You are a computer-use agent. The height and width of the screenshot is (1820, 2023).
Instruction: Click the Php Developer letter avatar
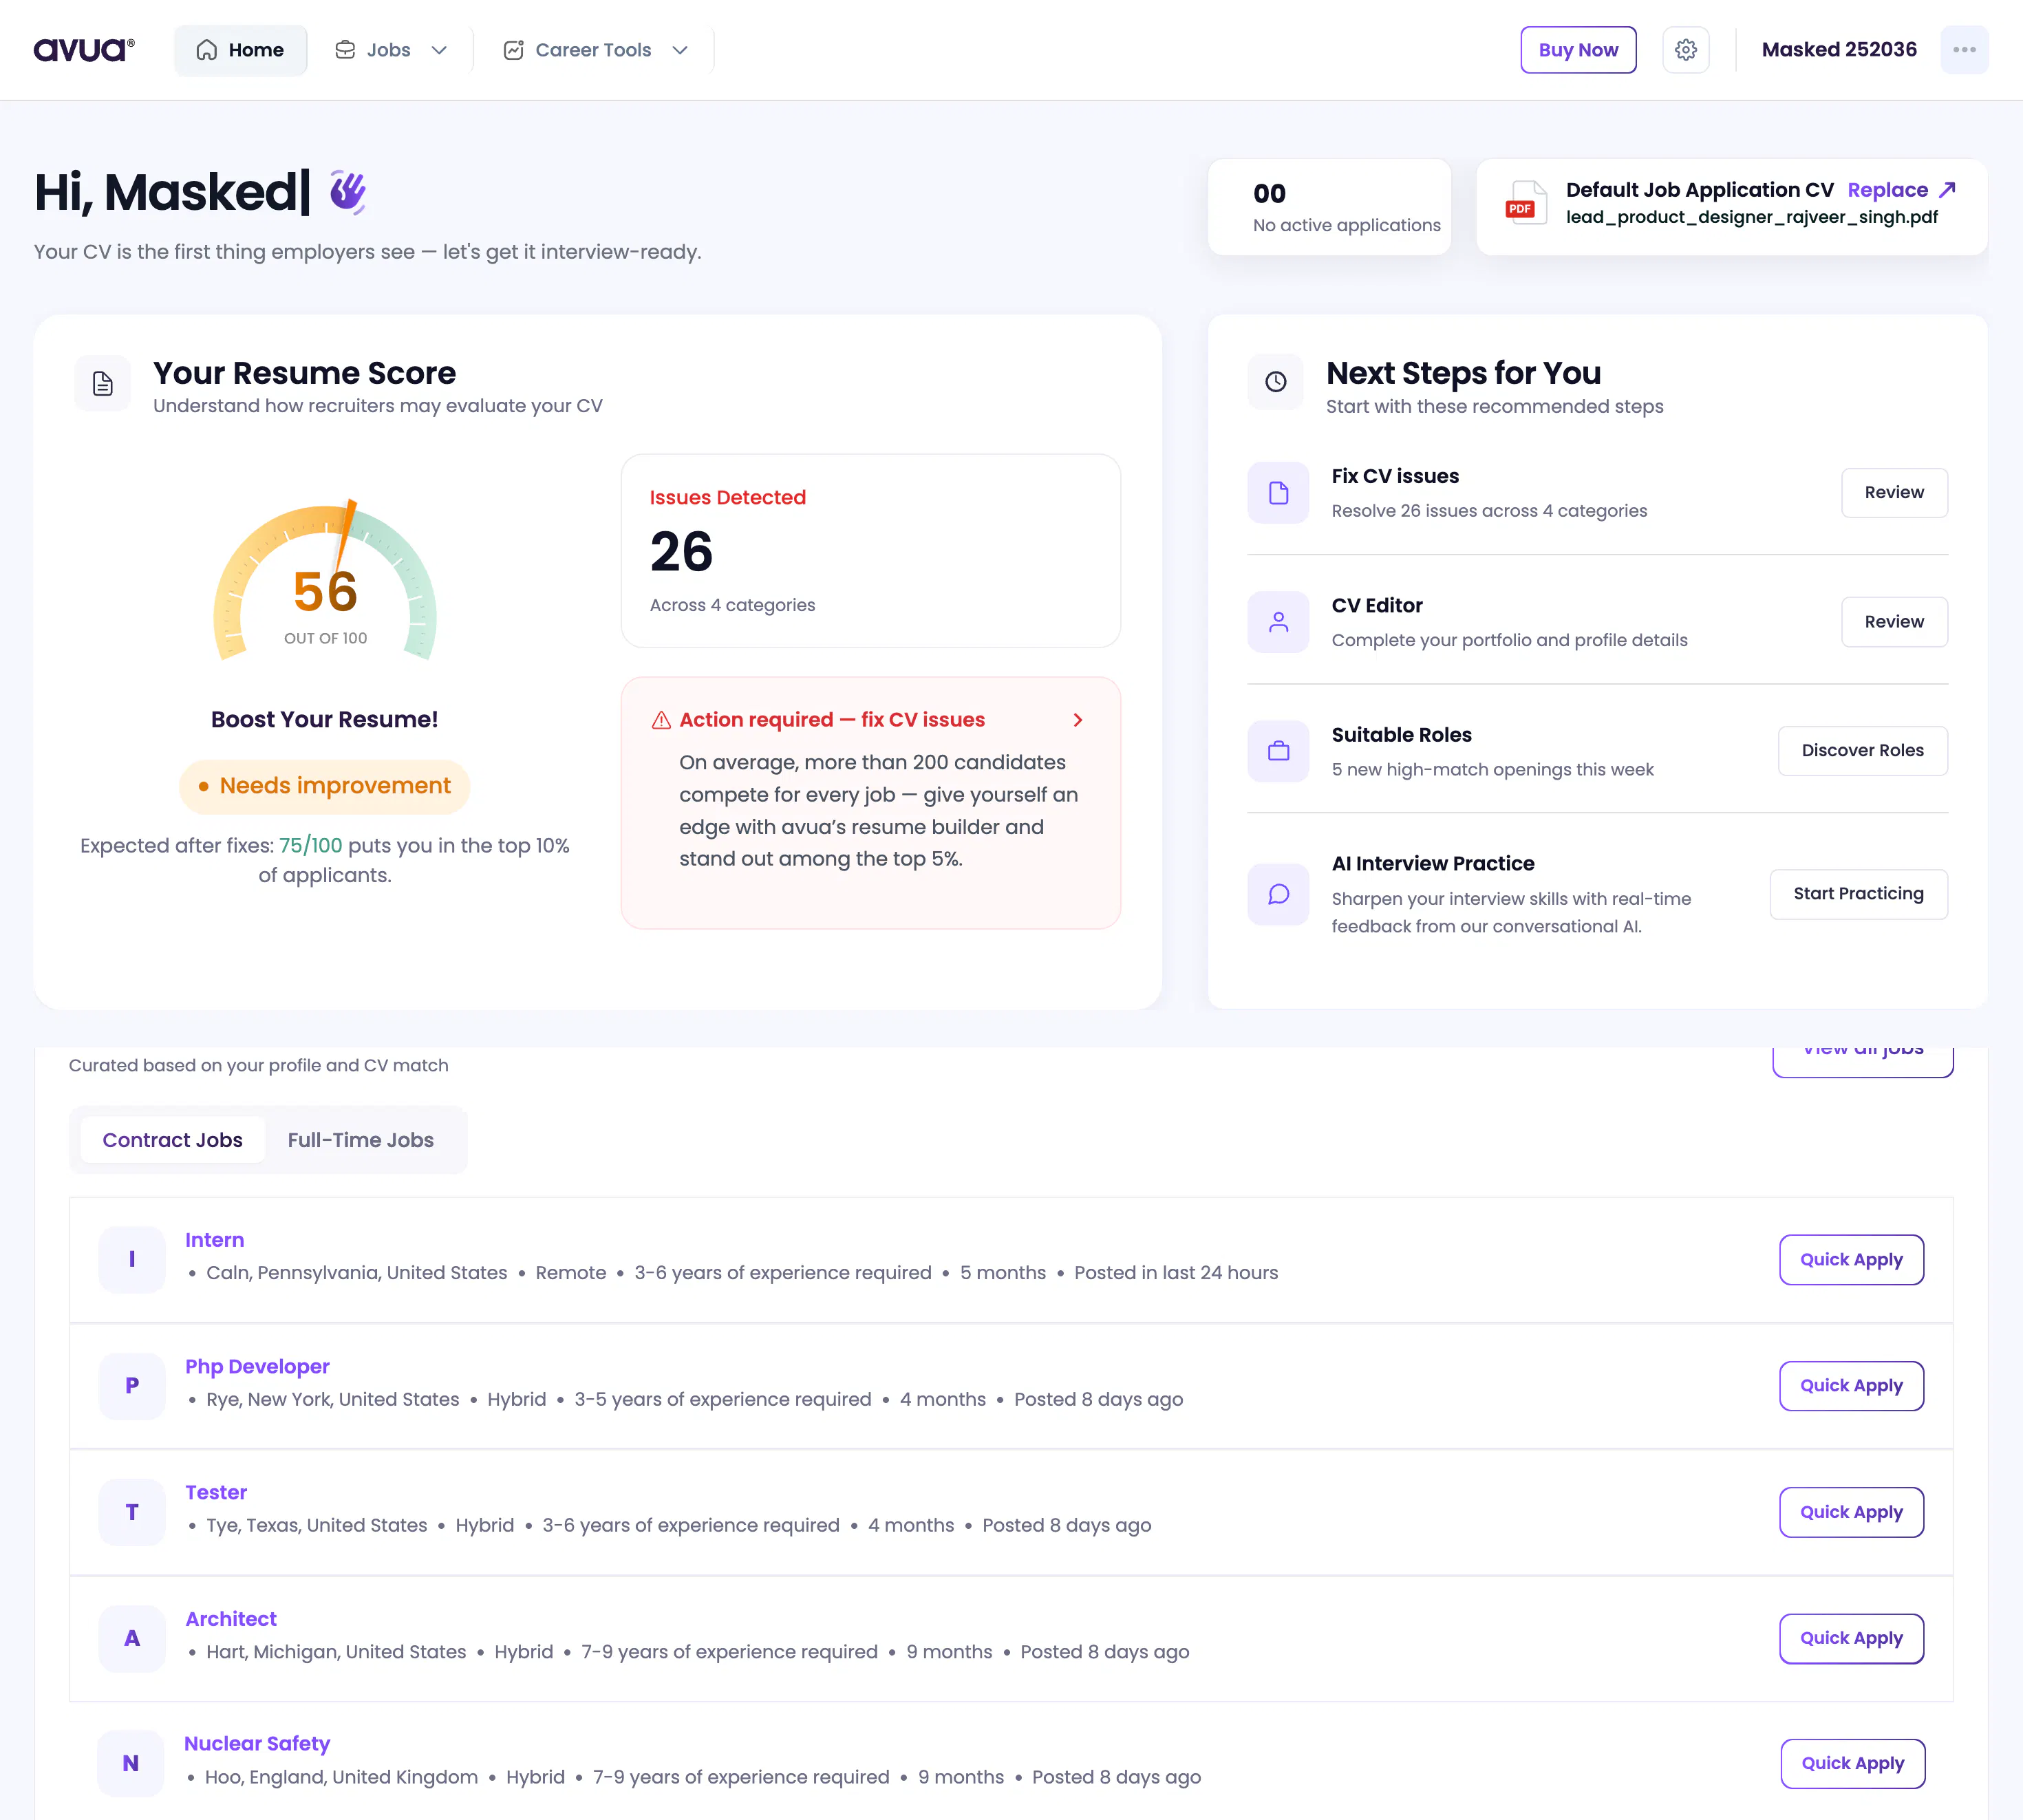click(132, 1386)
